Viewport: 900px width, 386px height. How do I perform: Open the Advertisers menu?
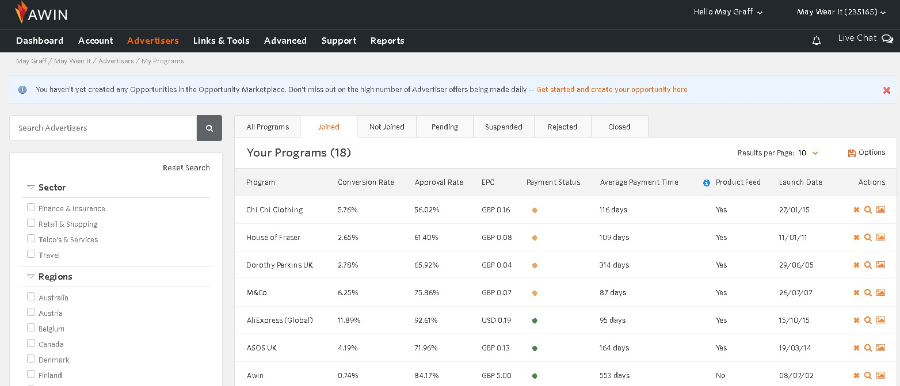tap(153, 41)
